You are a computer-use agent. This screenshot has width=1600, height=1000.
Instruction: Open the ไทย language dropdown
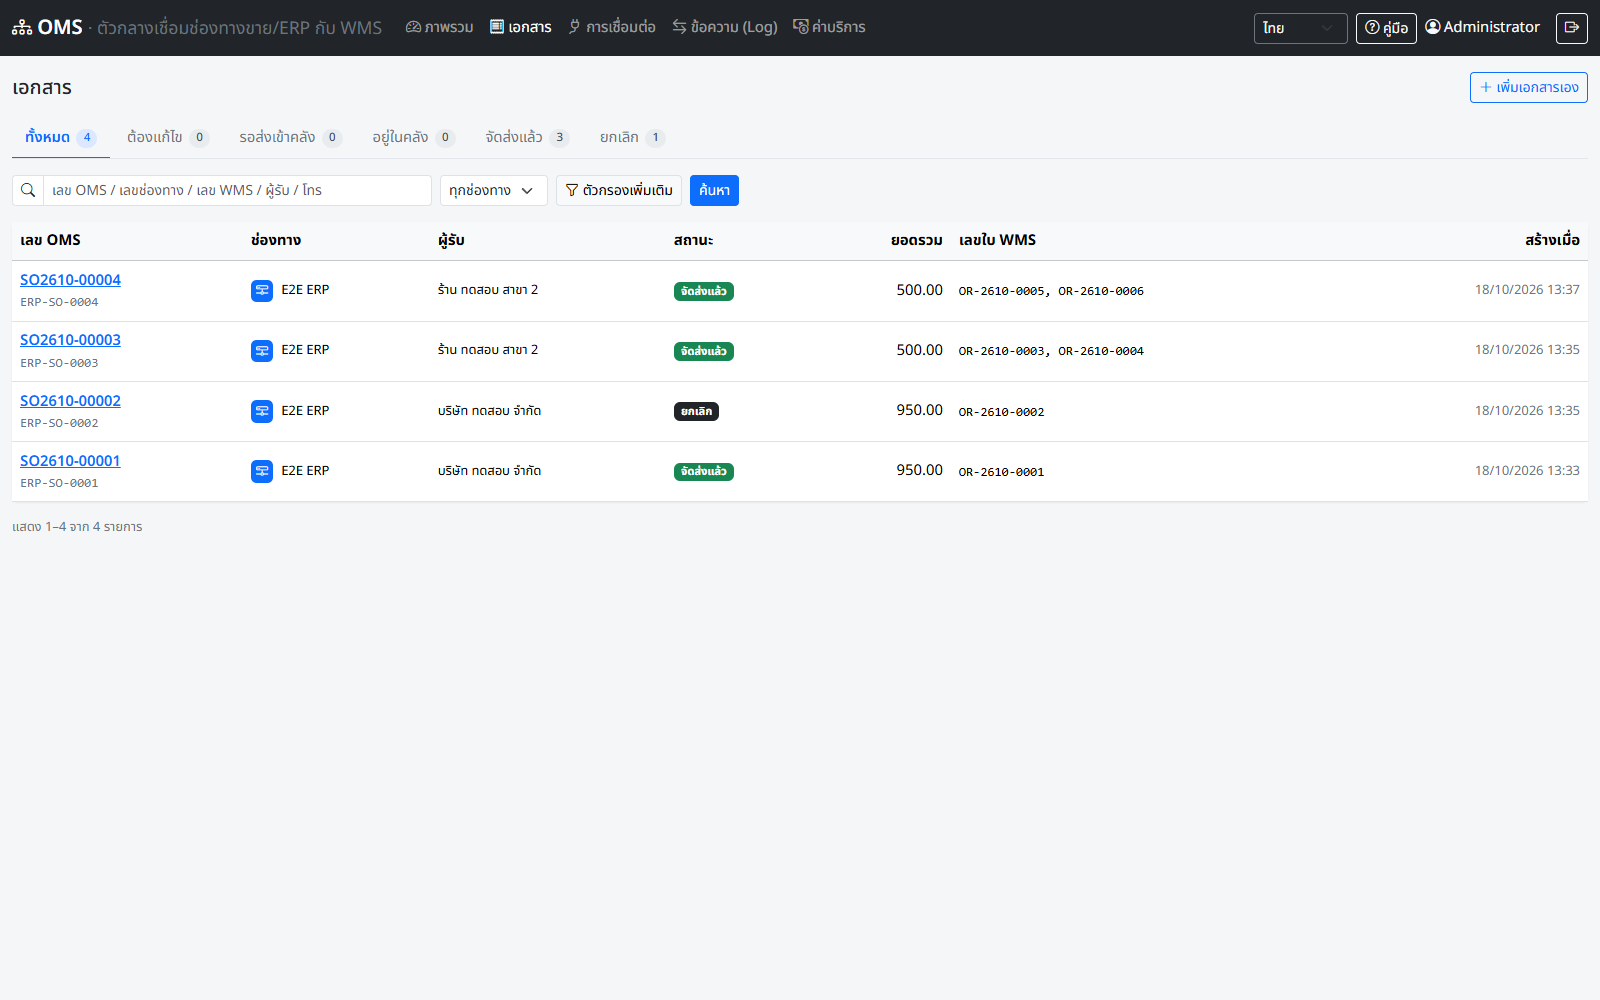click(1300, 28)
